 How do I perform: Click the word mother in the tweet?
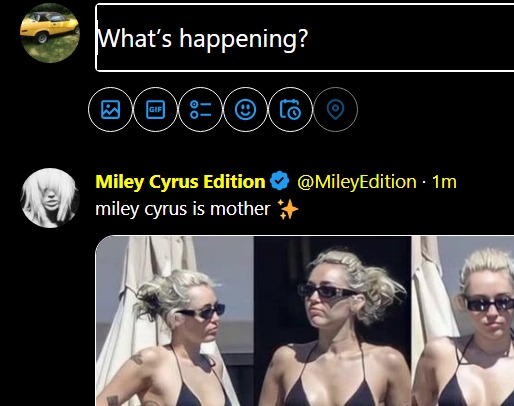tap(240, 209)
